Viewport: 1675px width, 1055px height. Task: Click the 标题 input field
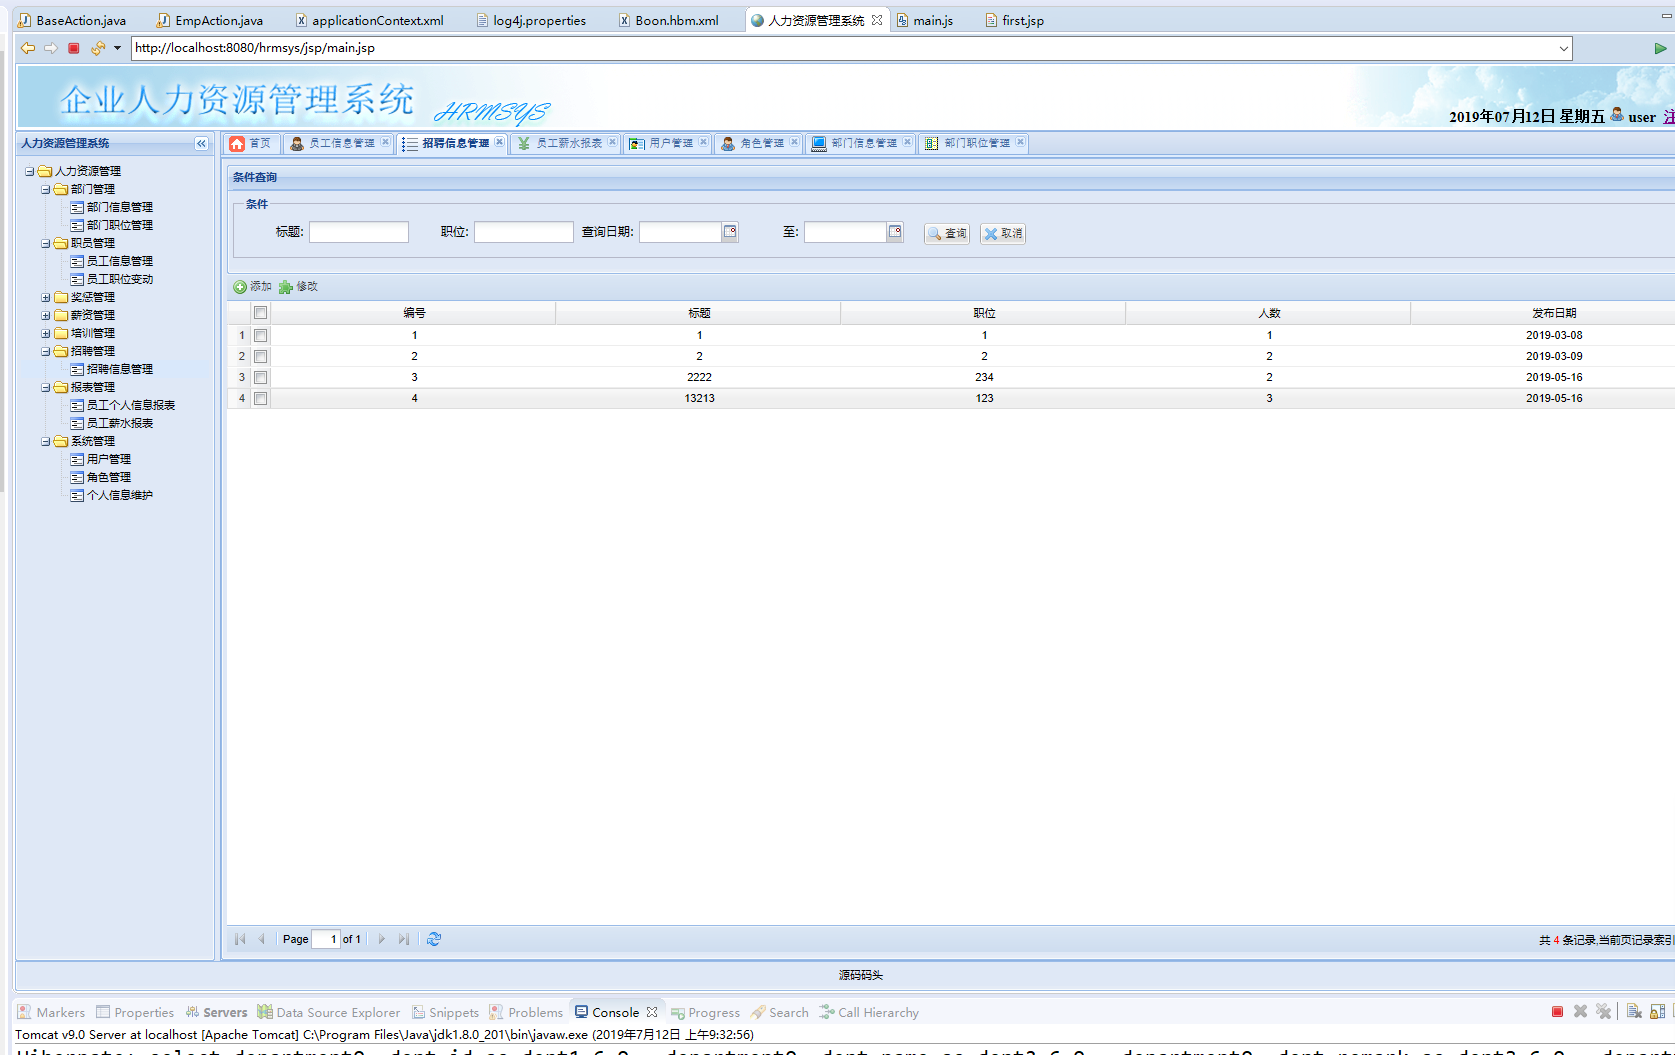click(x=359, y=232)
